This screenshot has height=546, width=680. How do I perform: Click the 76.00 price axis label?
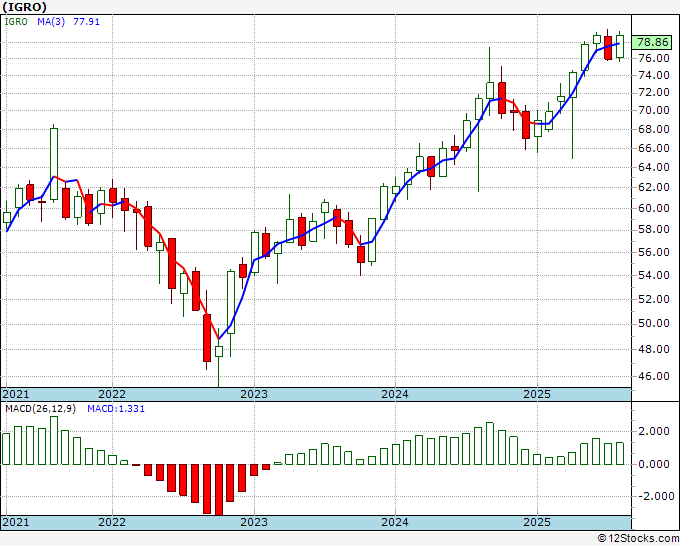(x=654, y=58)
